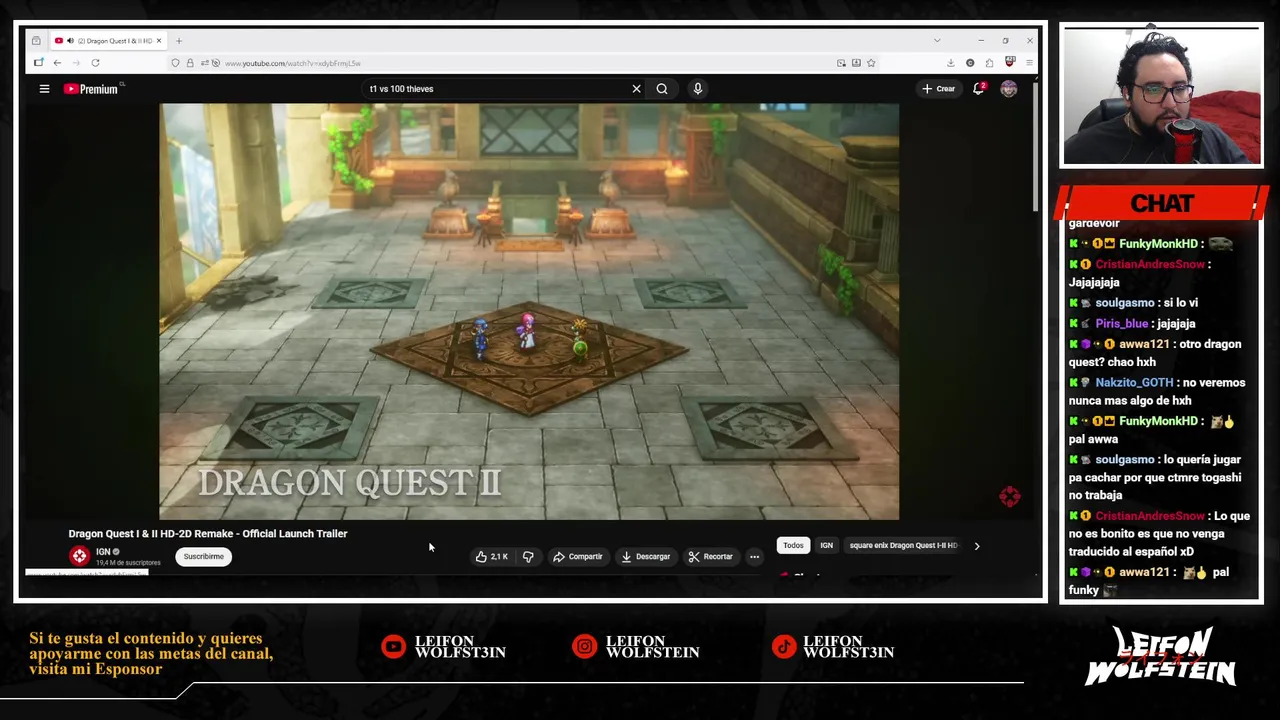Open Instagram LEIFON WOLFSTEIN social banner
The image size is (1280, 720).
click(638, 647)
